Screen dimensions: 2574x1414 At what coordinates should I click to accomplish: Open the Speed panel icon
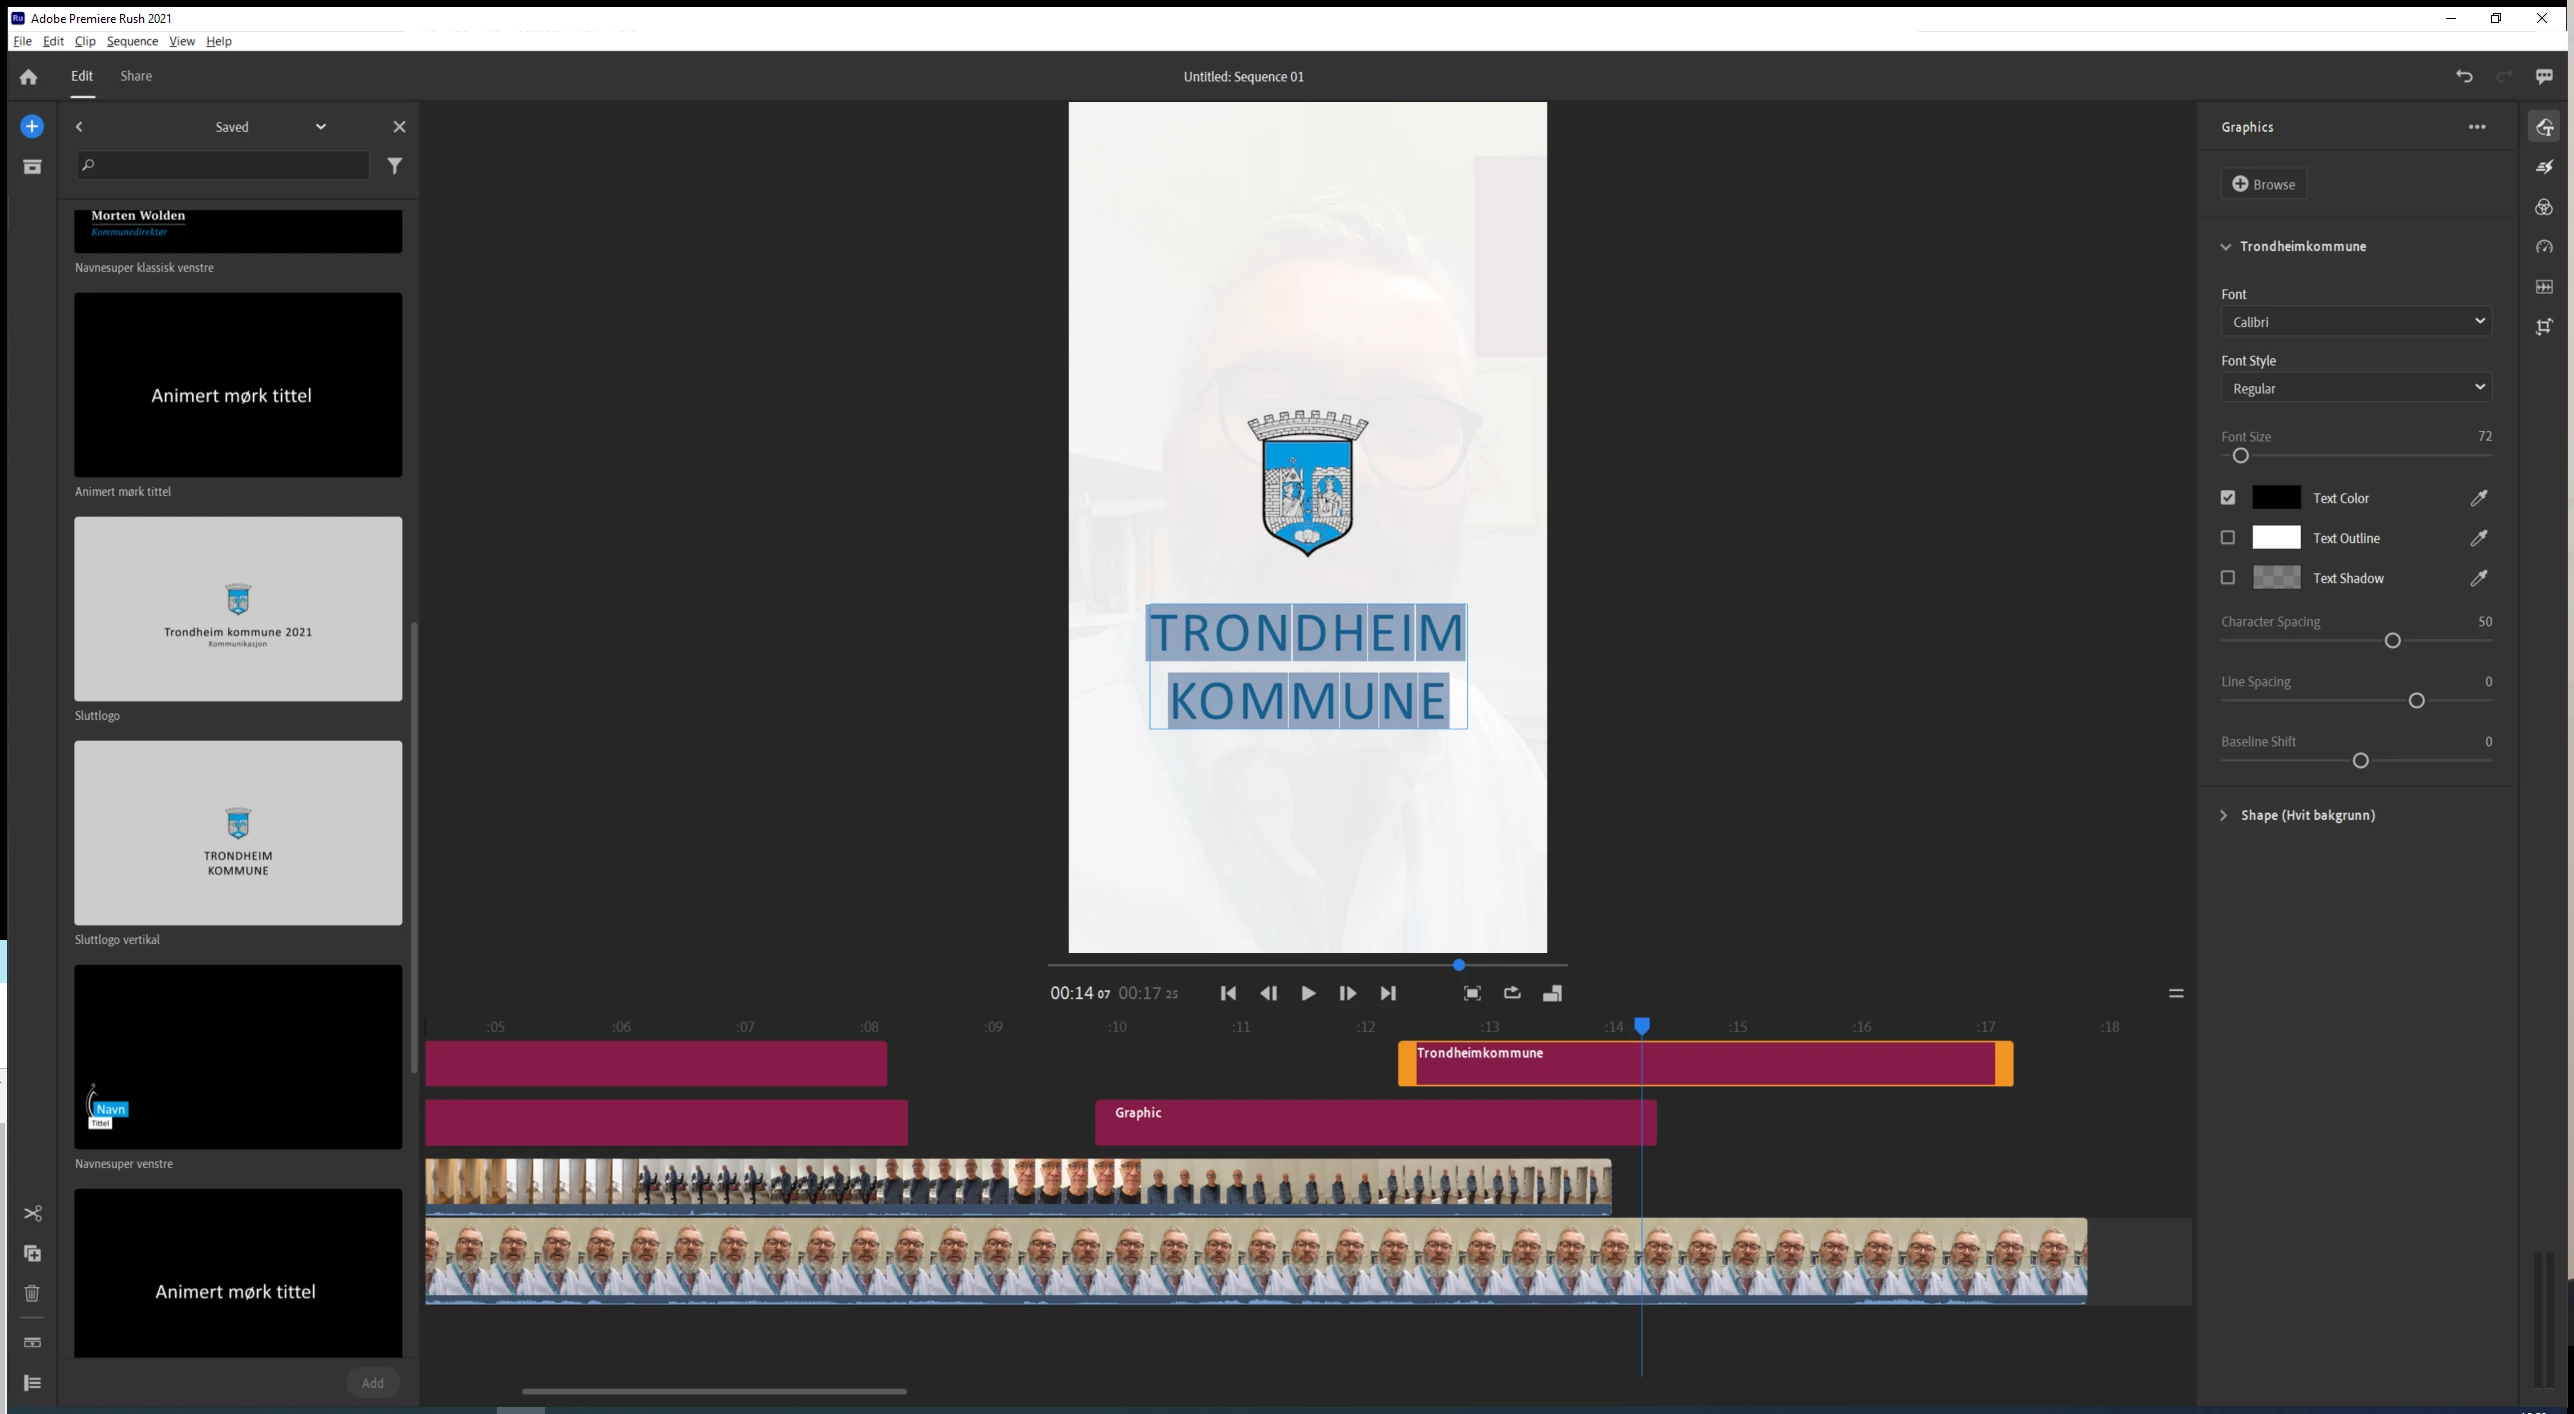click(2544, 247)
